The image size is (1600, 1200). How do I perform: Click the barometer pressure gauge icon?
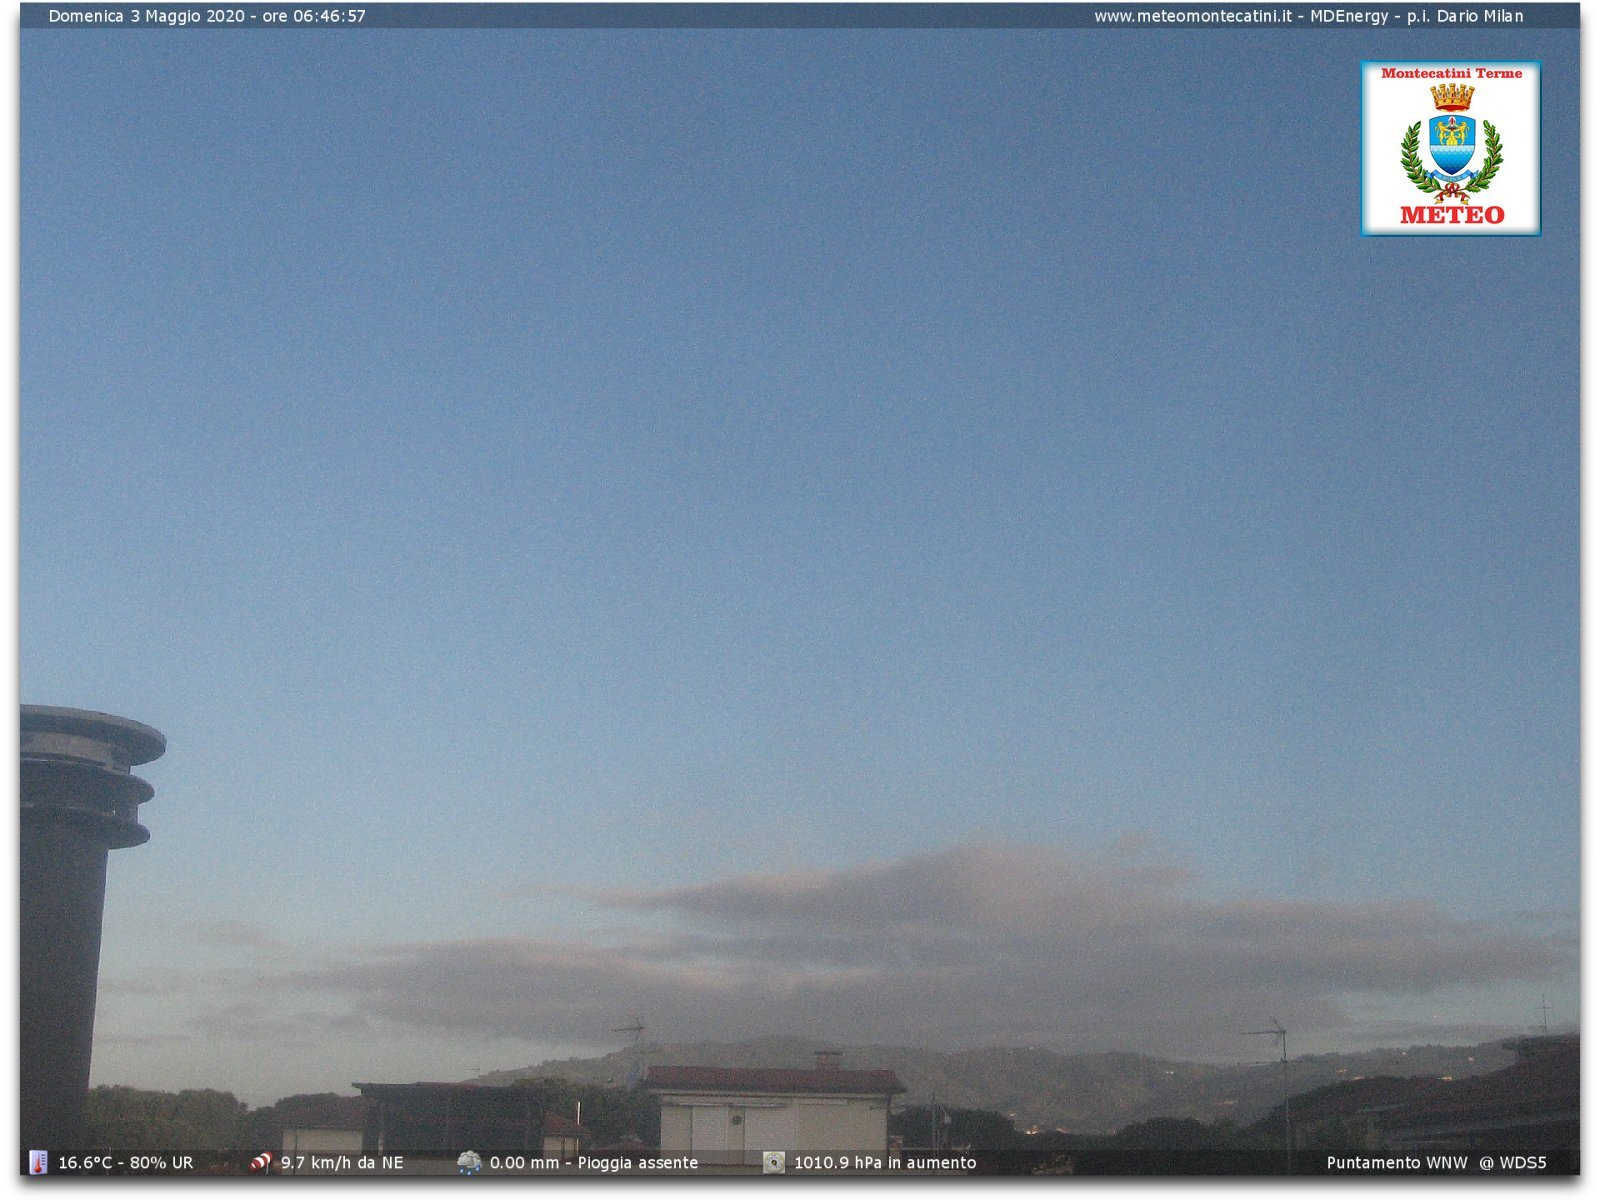click(774, 1162)
